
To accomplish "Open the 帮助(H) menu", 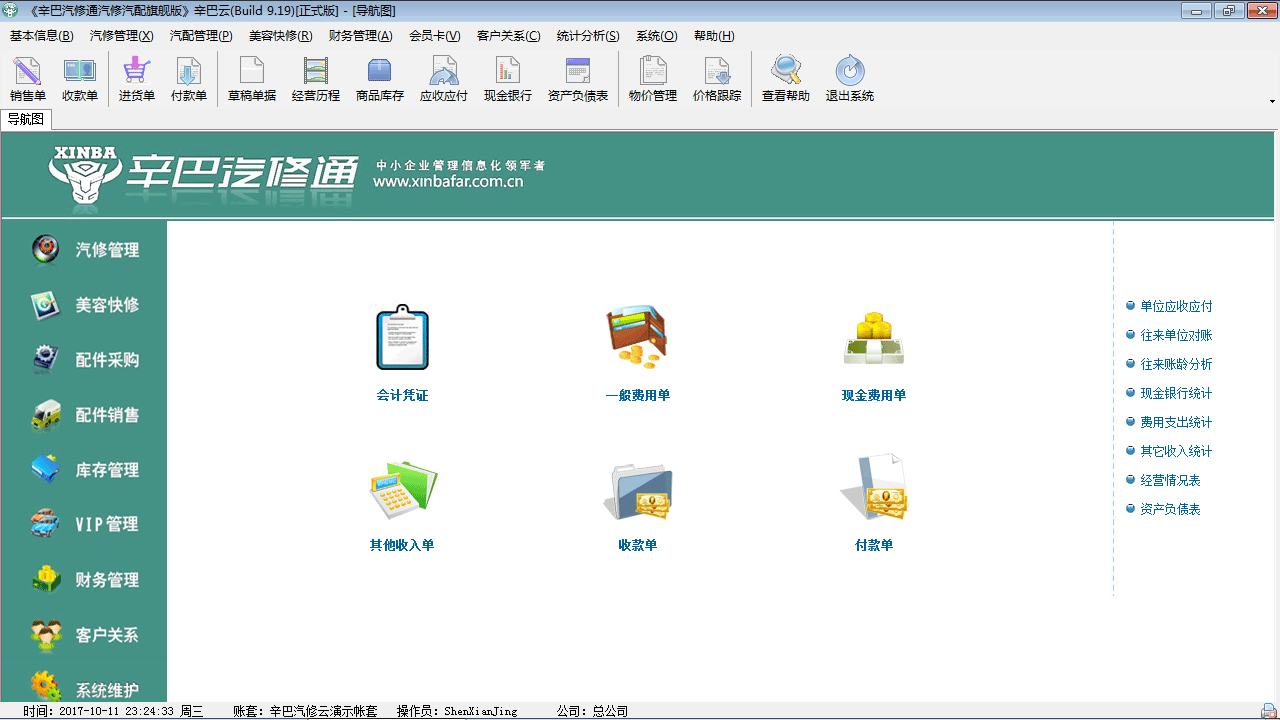I will coord(714,36).
